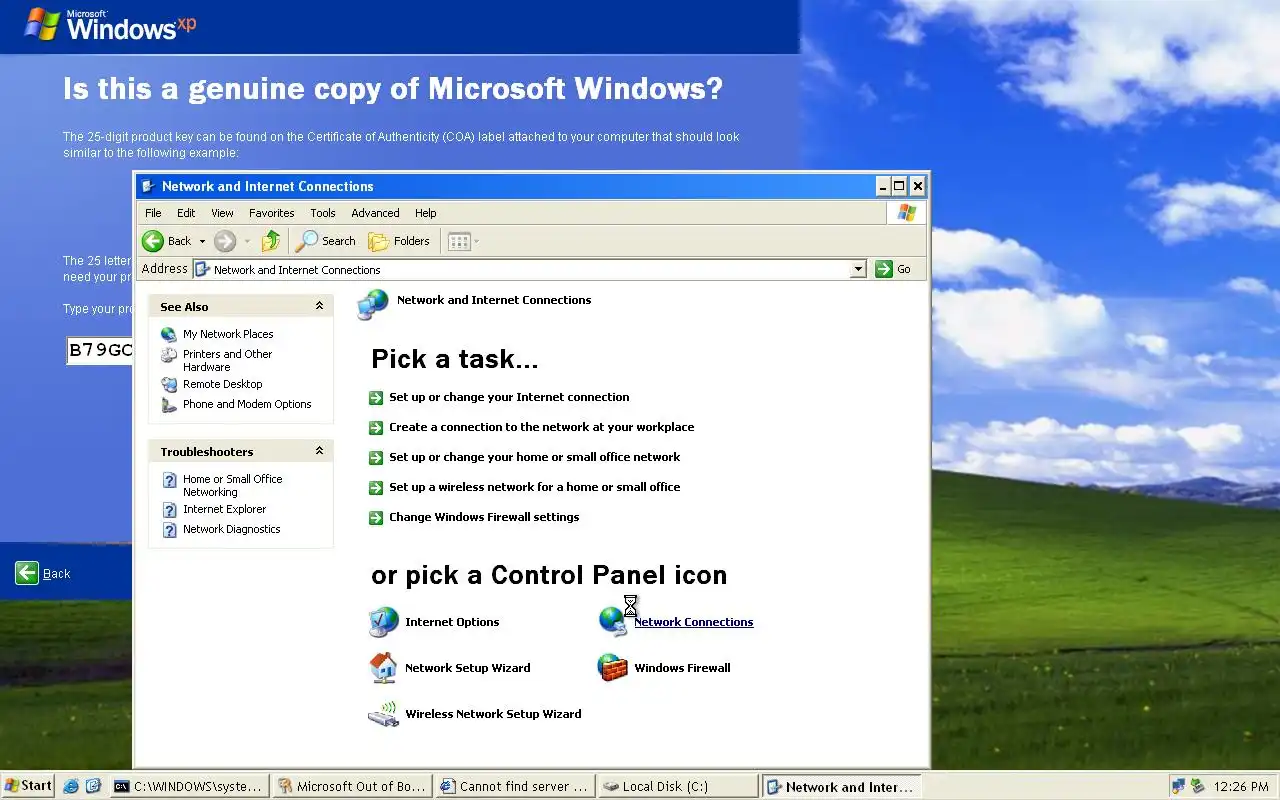Switch to Cannot find server taskbar item

tap(515, 786)
